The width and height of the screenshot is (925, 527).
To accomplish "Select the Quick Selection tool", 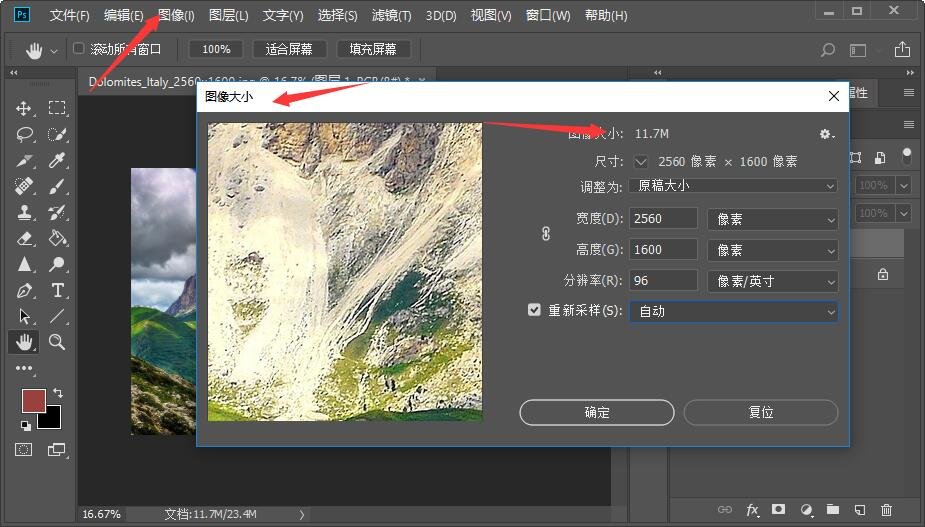I will tap(57, 135).
